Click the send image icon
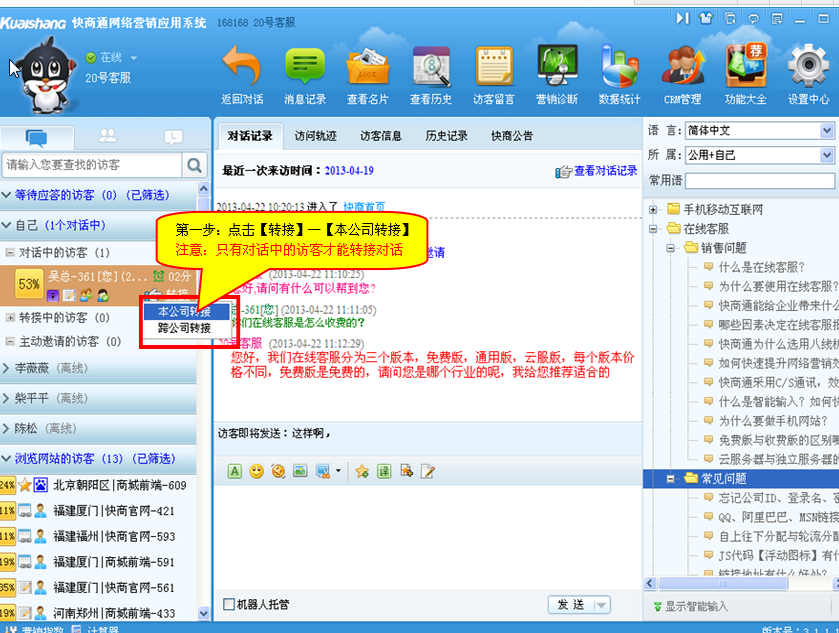Viewport: 839px width, 633px height. (x=300, y=471)
